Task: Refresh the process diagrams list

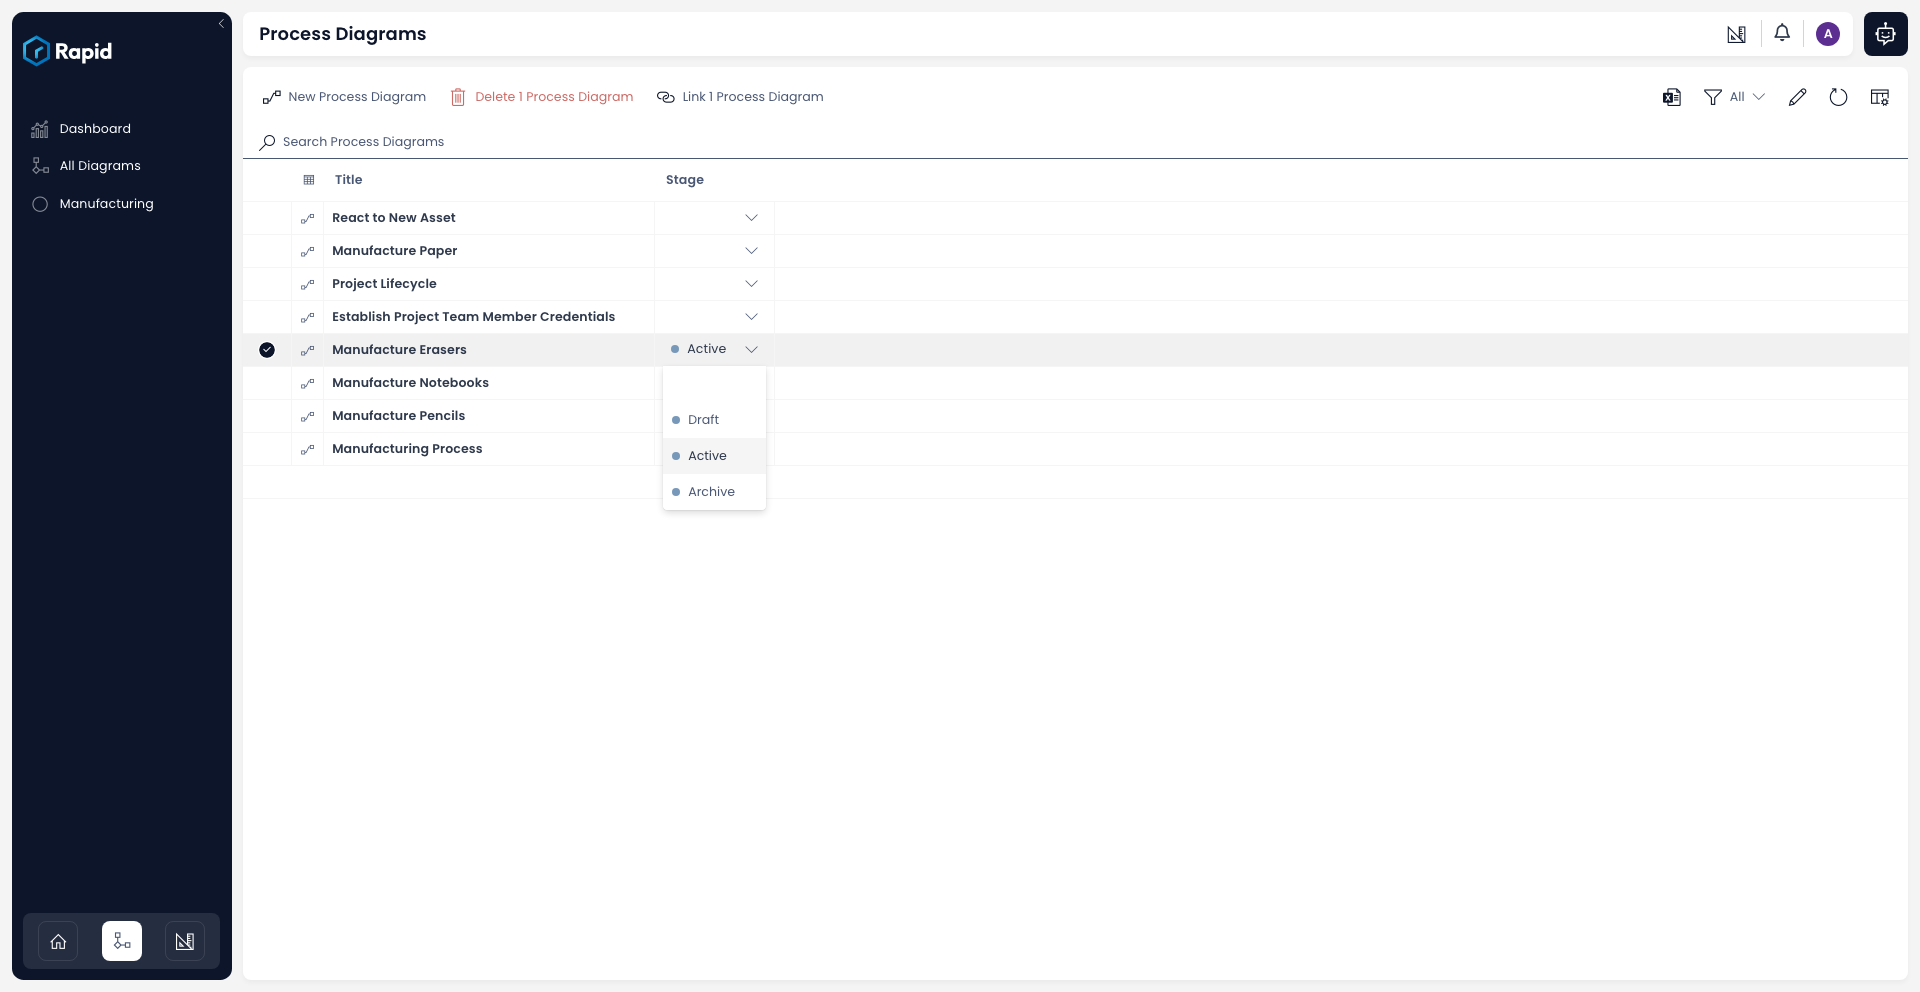Action: 1839,96
